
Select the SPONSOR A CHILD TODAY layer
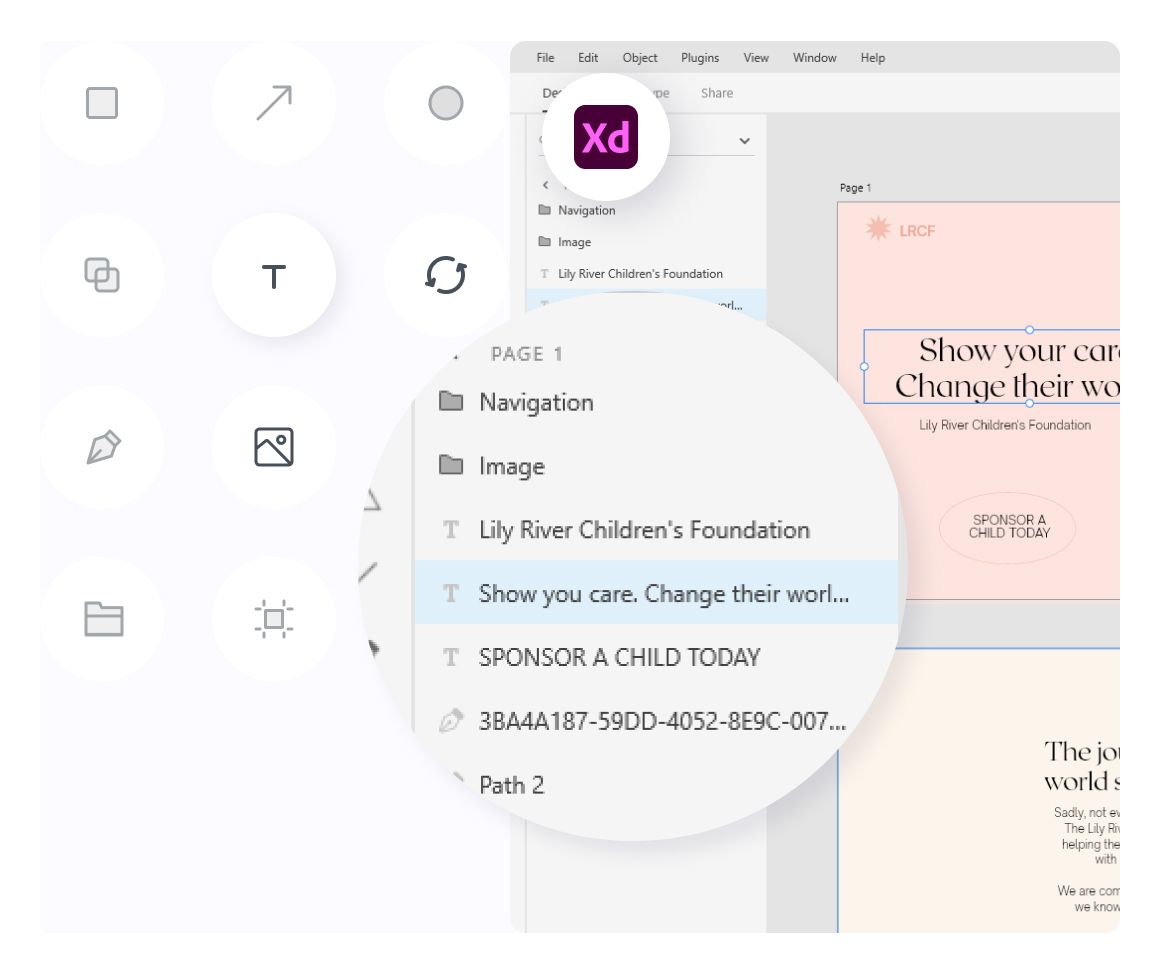click(619, 657)
